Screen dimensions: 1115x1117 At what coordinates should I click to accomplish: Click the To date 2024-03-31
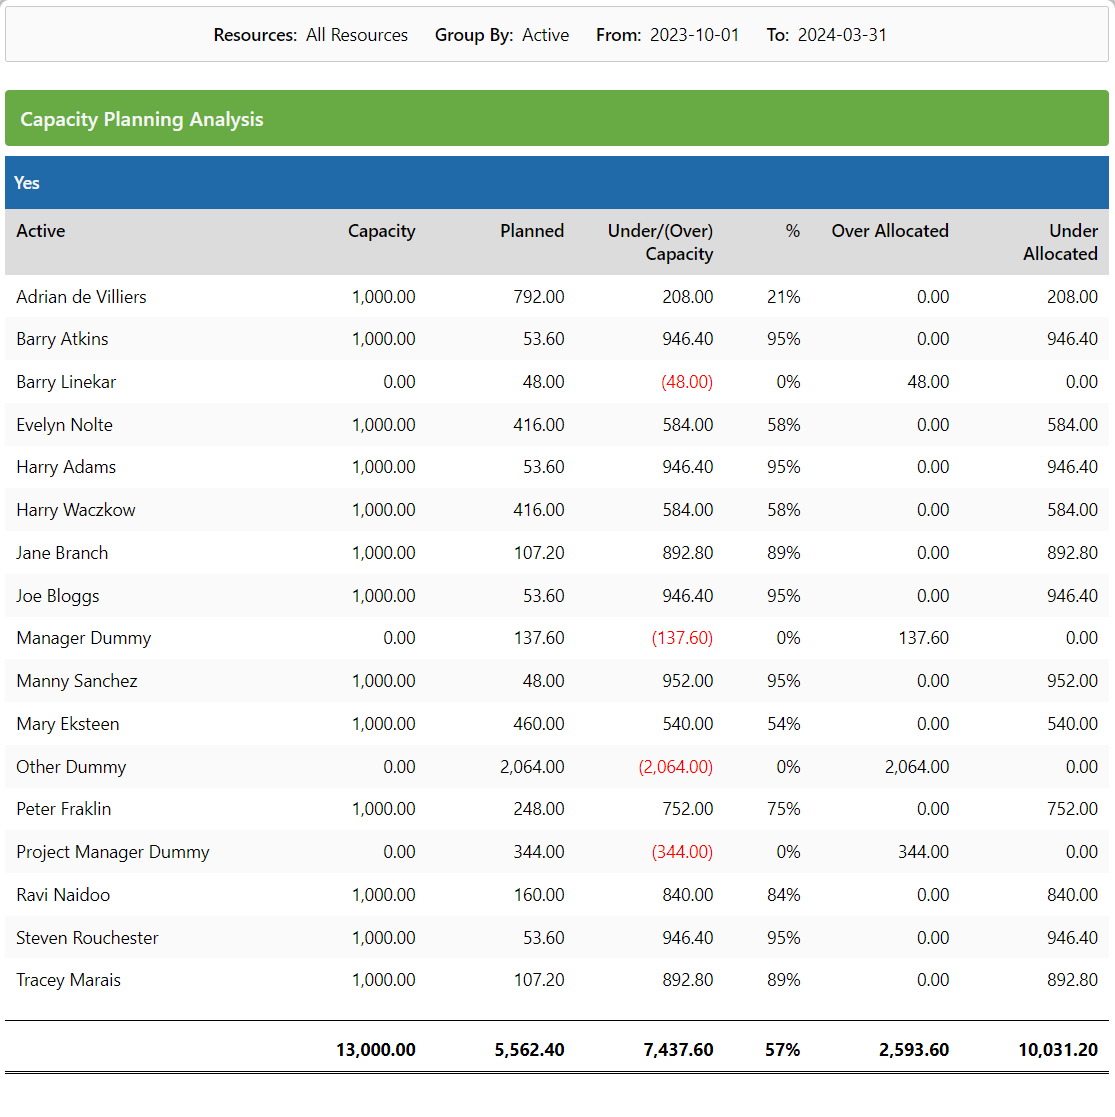coord(842,35)
